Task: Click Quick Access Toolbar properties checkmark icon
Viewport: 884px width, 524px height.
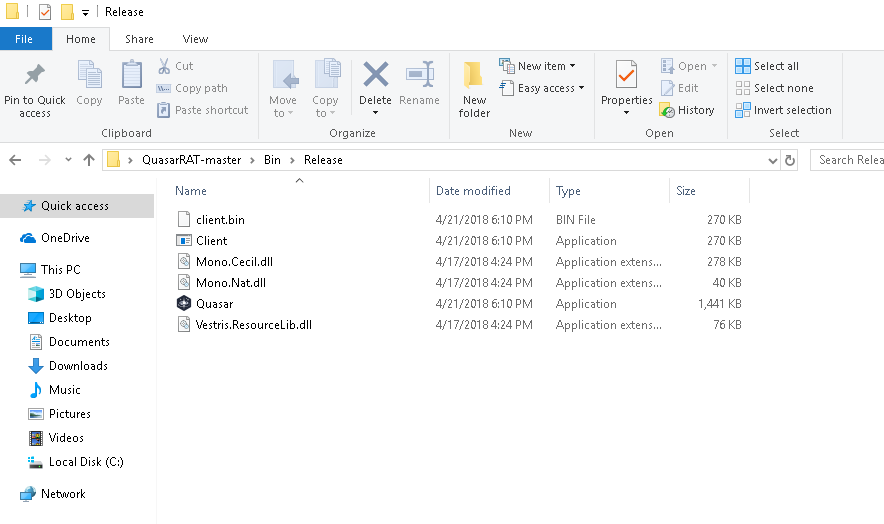Action: click(x=45, y=12)
